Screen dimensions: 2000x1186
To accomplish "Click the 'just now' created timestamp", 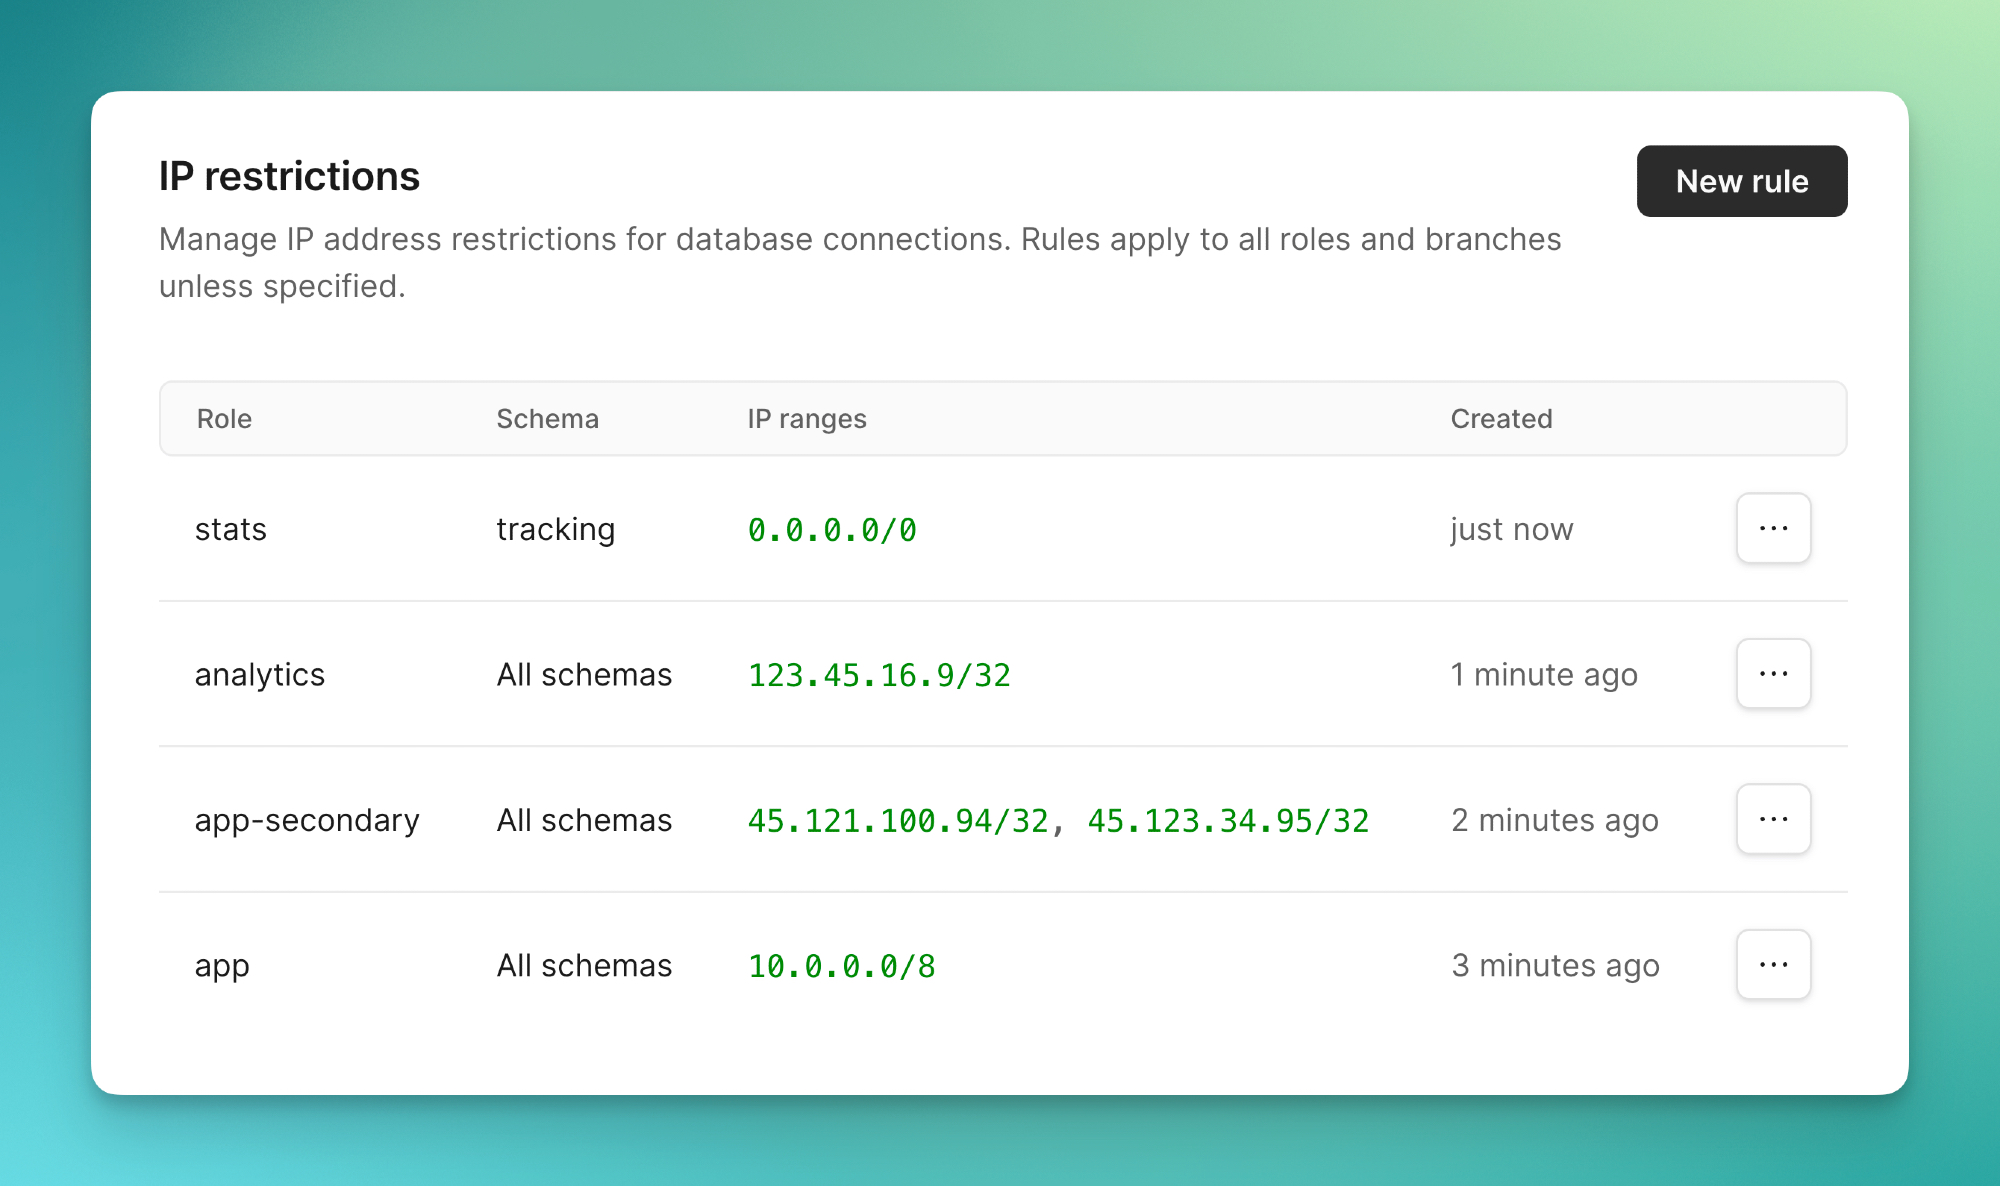I will click(x=1511, y=529).
